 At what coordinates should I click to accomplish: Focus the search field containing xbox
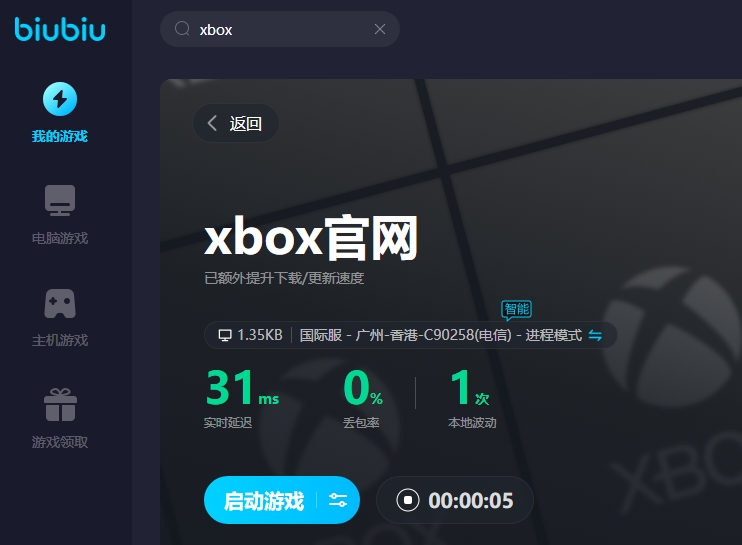coord(280,29)
